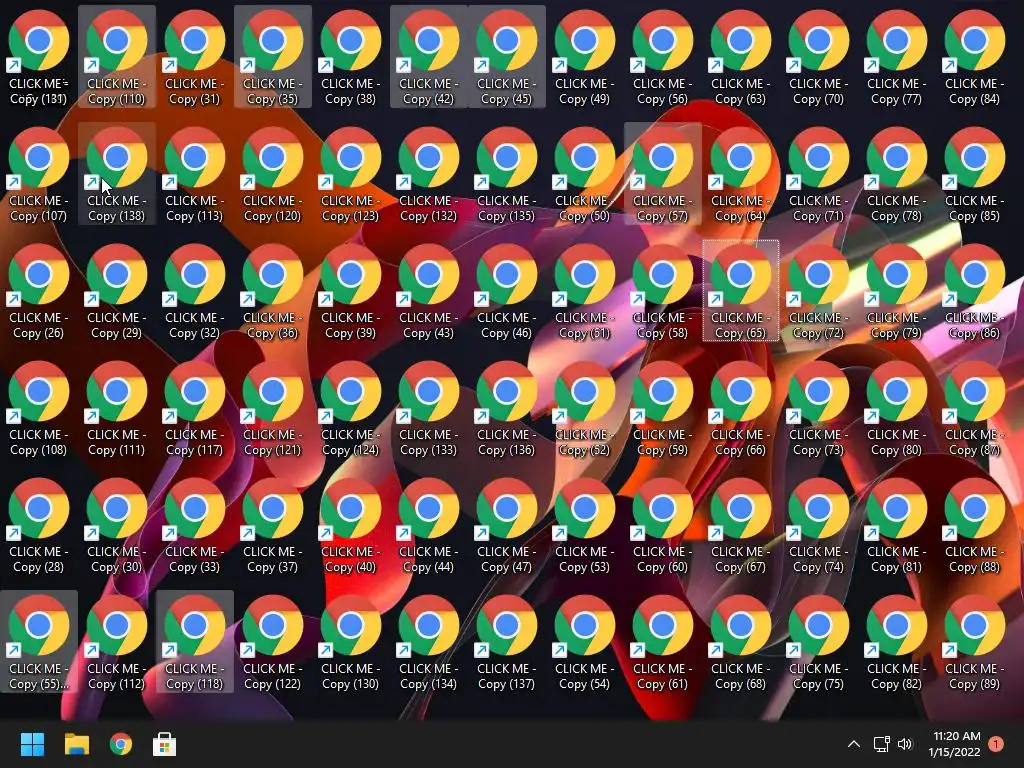Select the CLICK ME - Copy (55) shortcut
Screen dimensions: 1024x768
[x=39, y=641]
